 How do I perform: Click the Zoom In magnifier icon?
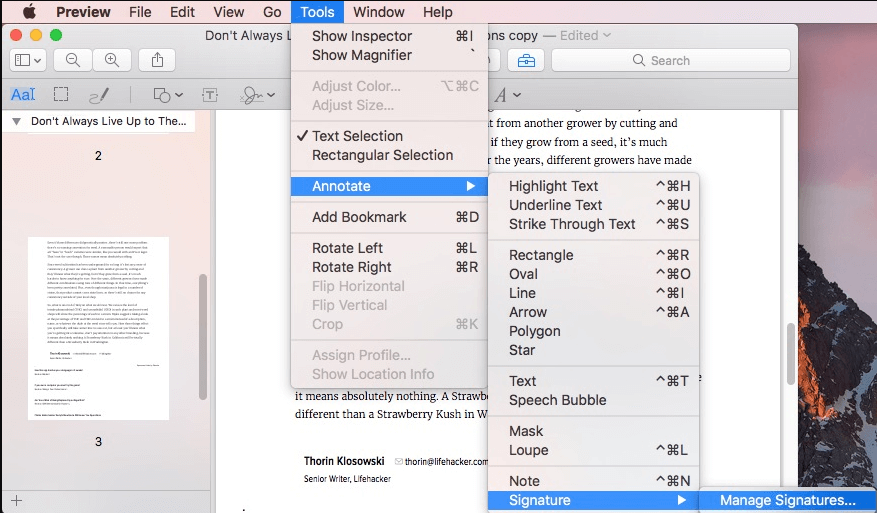click(111, 60)
